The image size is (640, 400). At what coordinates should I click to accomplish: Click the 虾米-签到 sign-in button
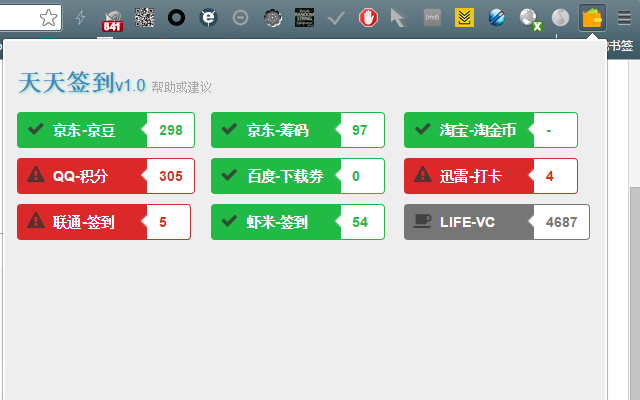coord(276,222)
